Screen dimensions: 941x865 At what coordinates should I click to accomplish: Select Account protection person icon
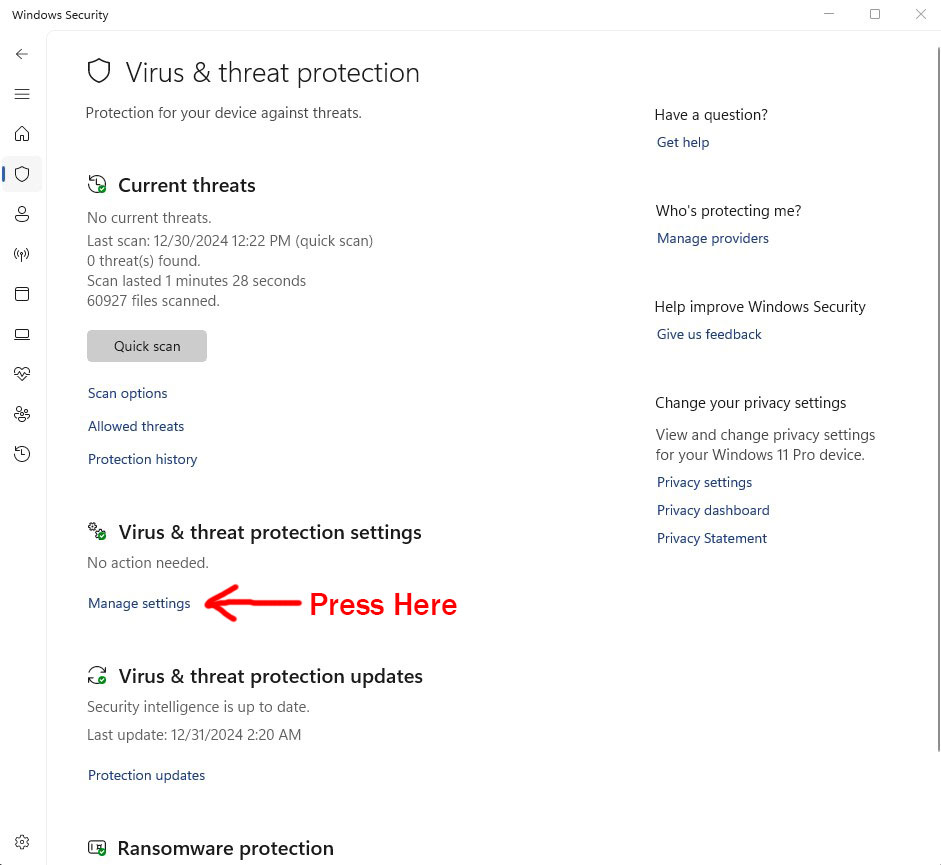pyautogui.click(x=22, y=214)
